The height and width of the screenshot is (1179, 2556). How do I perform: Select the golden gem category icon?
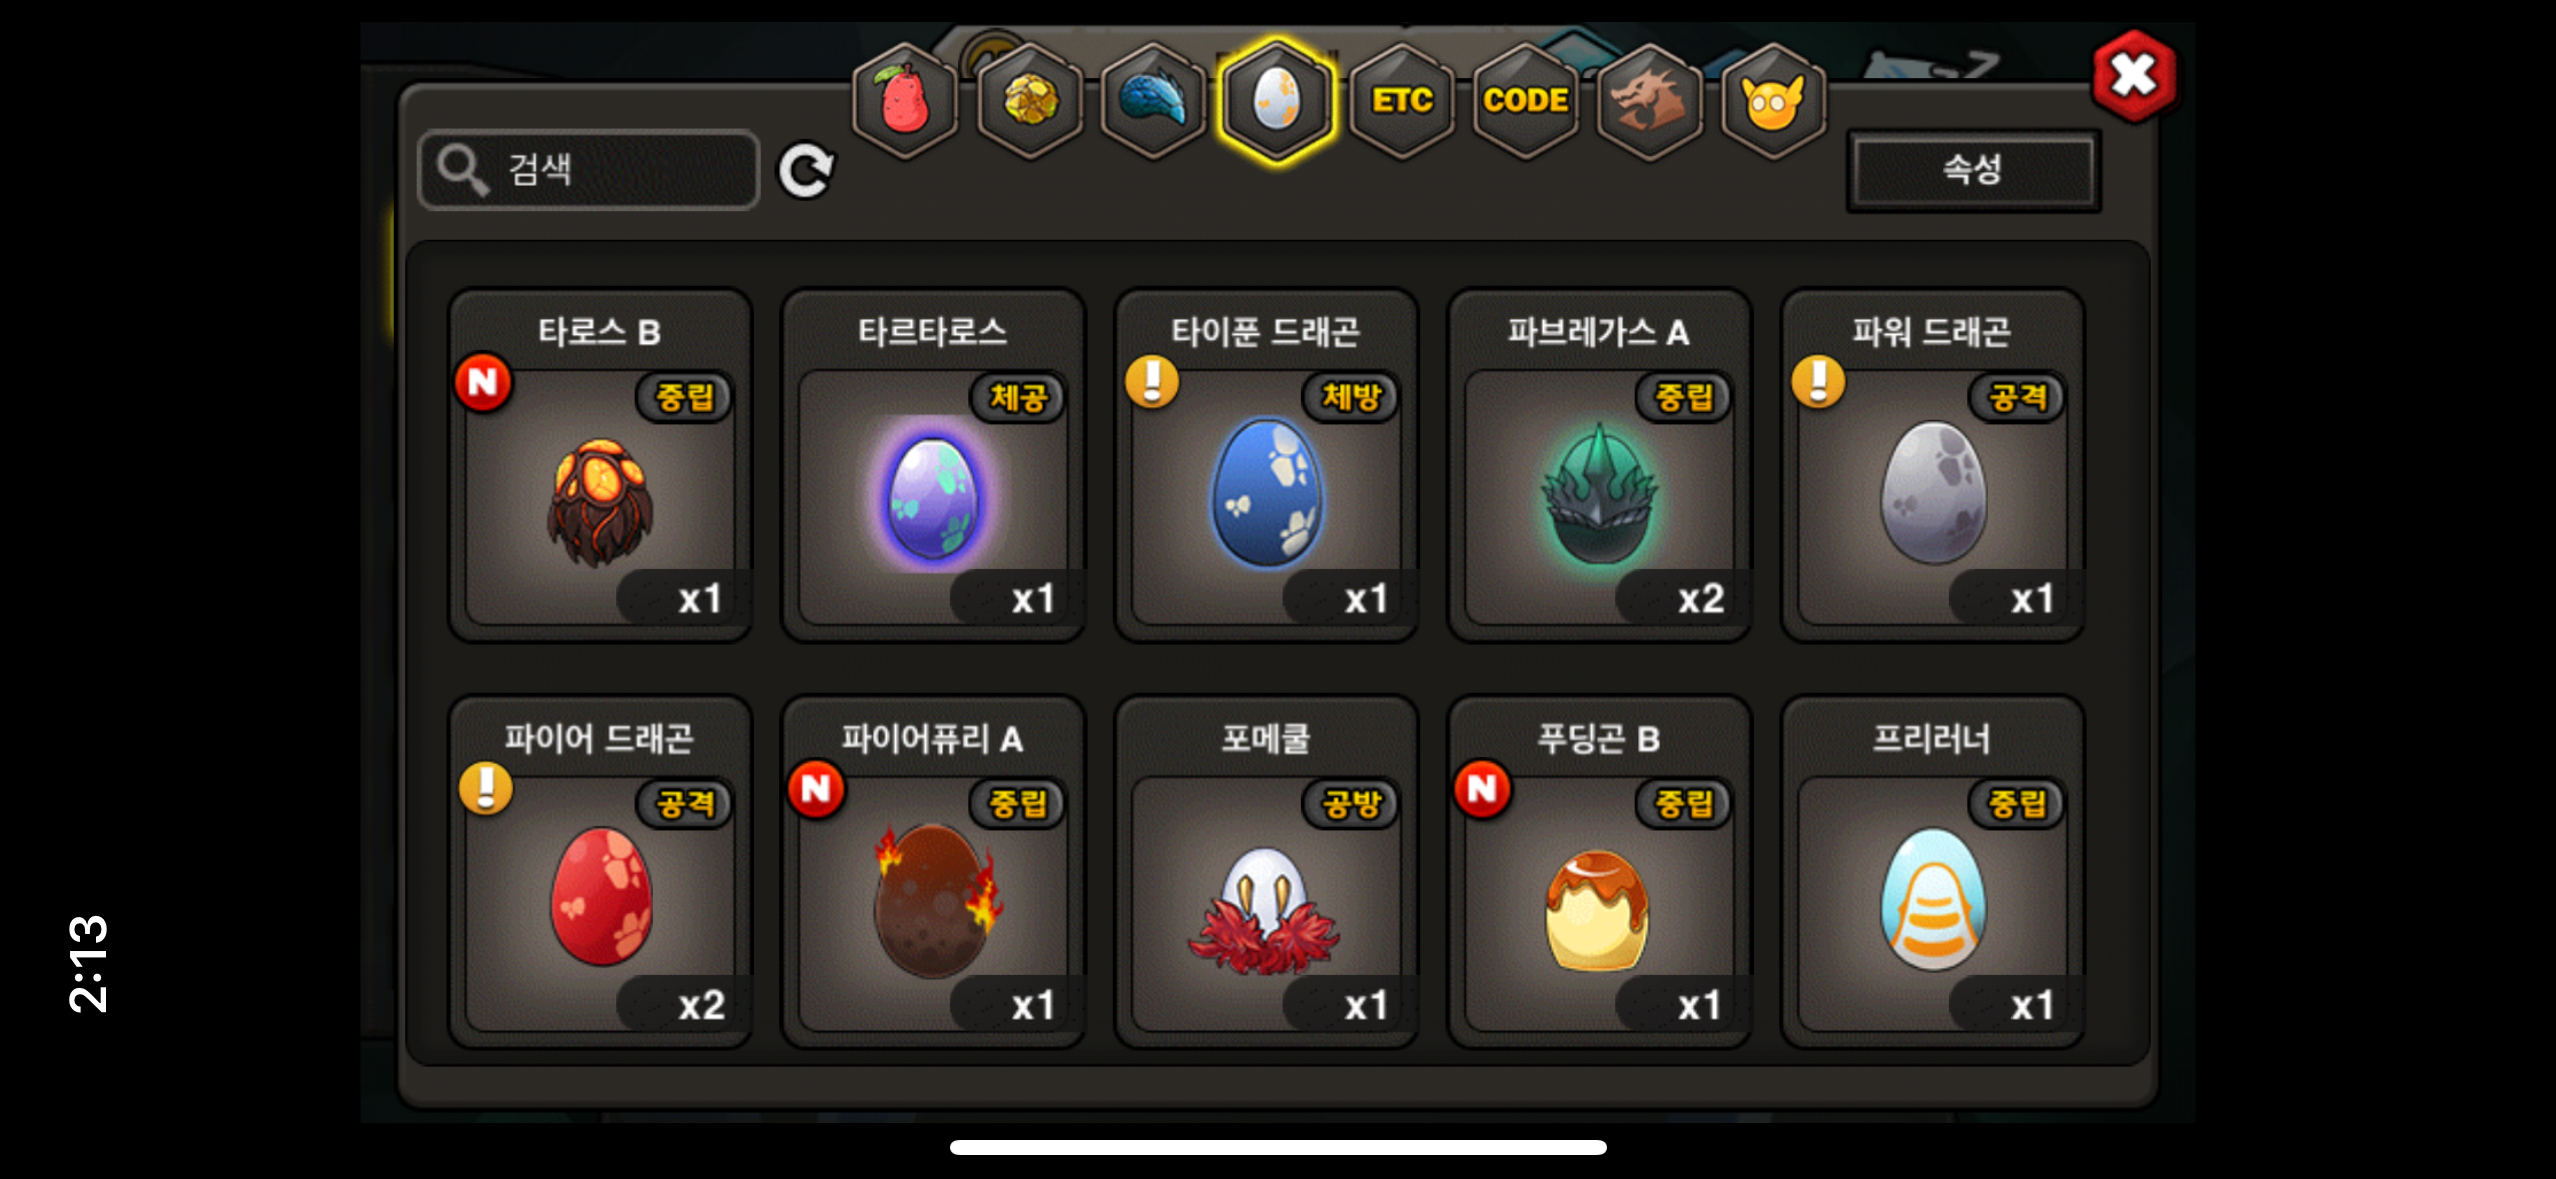click(x=1030, y=100)
